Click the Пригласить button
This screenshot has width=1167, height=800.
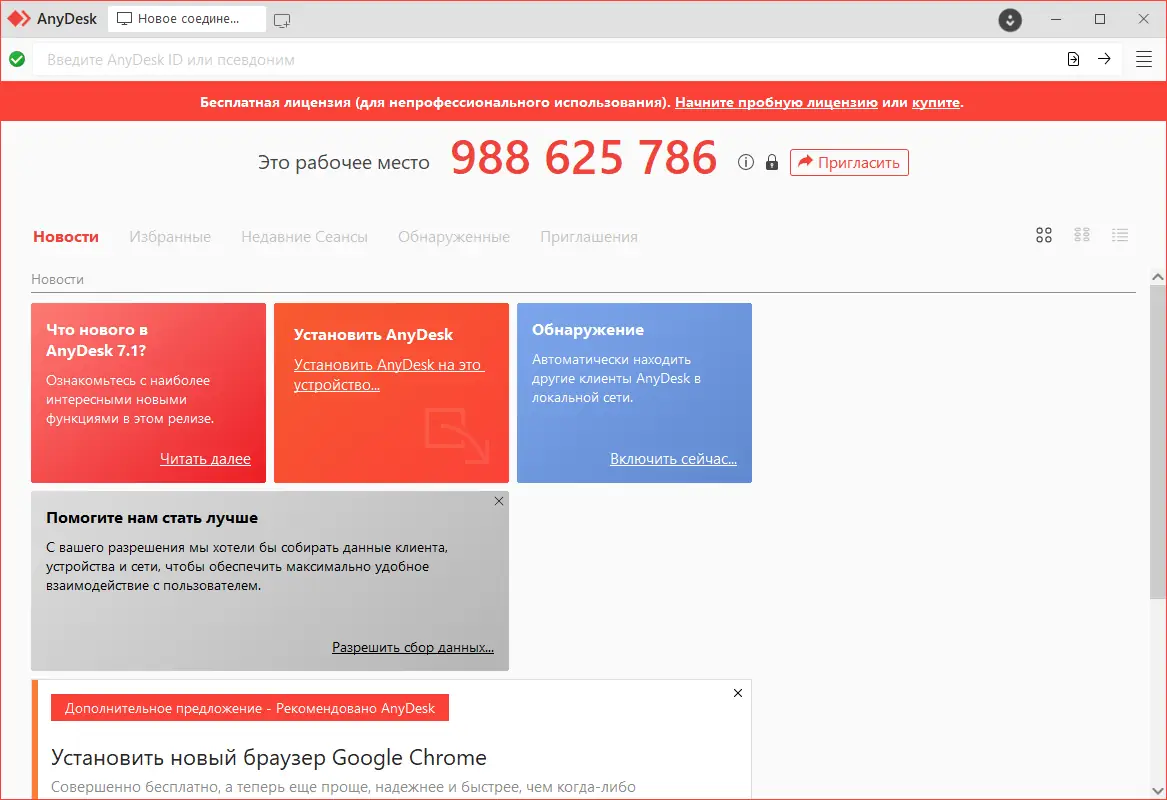[x=849, y=162]
